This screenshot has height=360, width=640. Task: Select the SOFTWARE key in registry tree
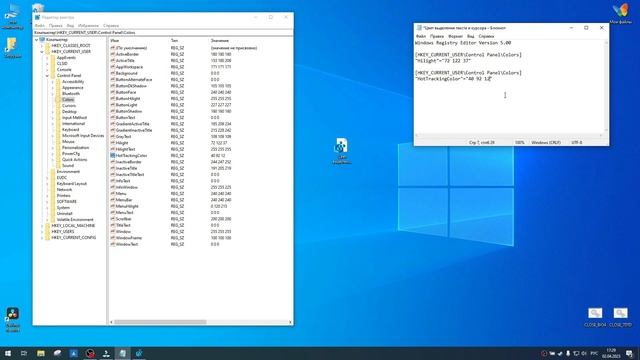[x=67, y=202]
